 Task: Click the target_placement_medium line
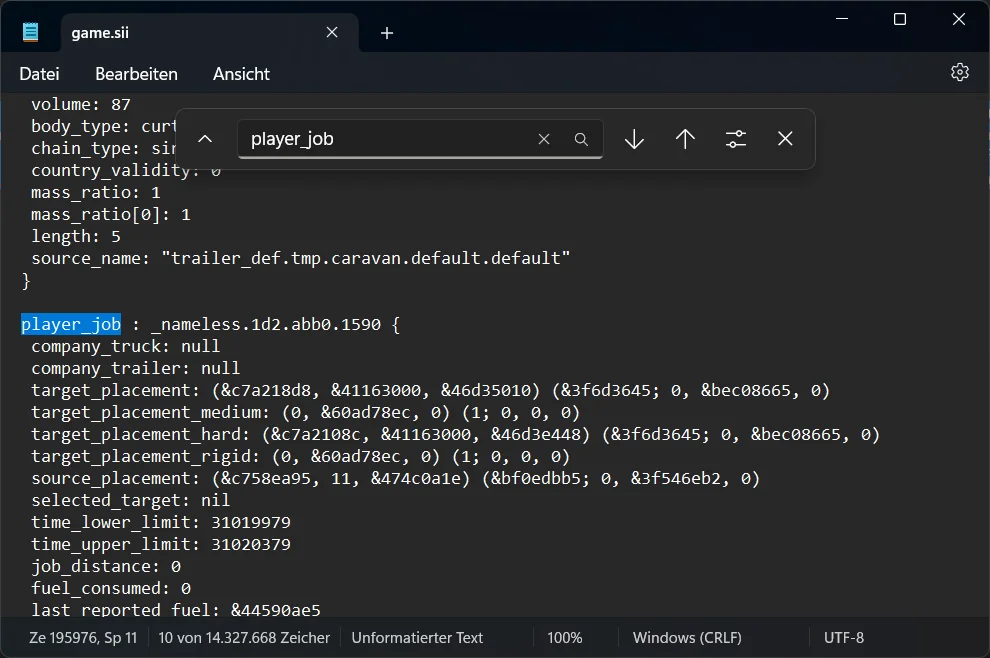pyautogui.click(x=306, y=413)
